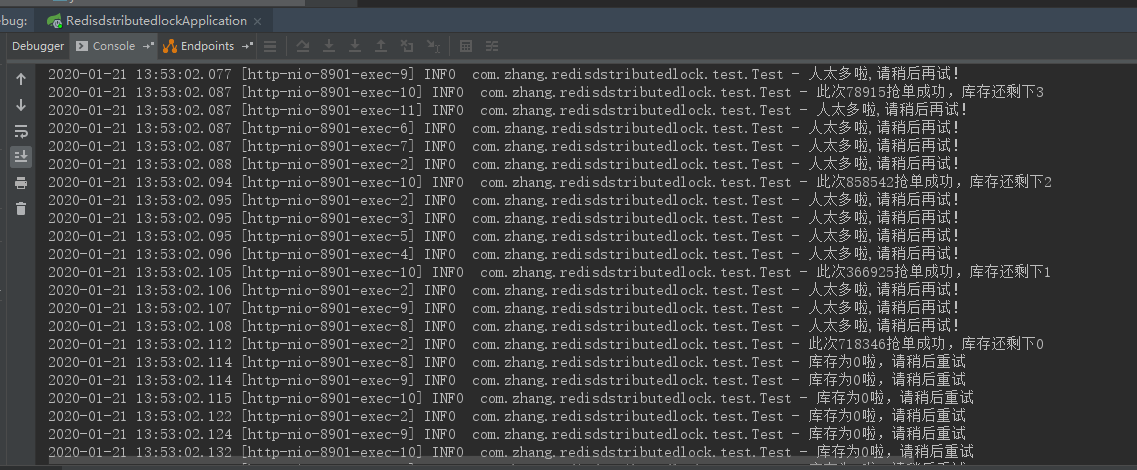Click the exec-5 人太多啦 log line

[x=503, y=236]
